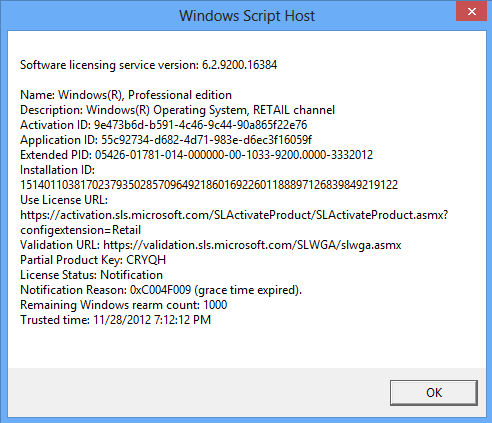This screenshot has height=423, width=492.
Task: Click the Use License URL: label
Action: (64, 200)
